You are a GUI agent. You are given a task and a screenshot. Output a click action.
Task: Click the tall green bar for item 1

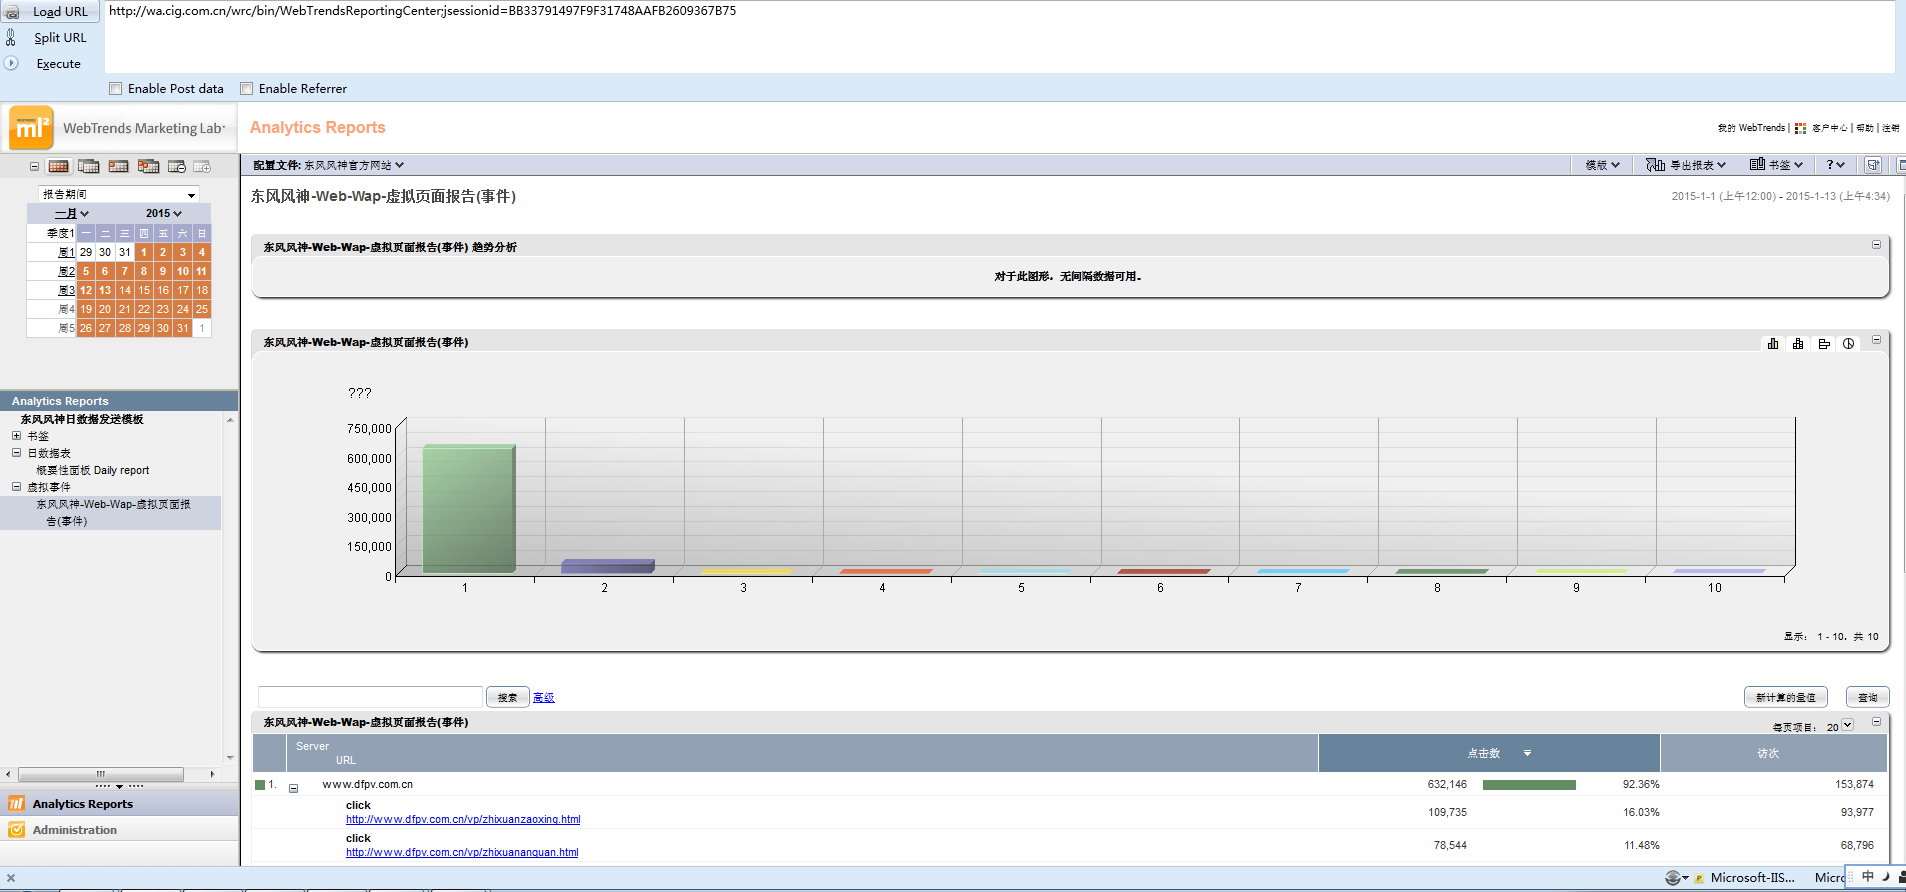[x=468, y=509]
